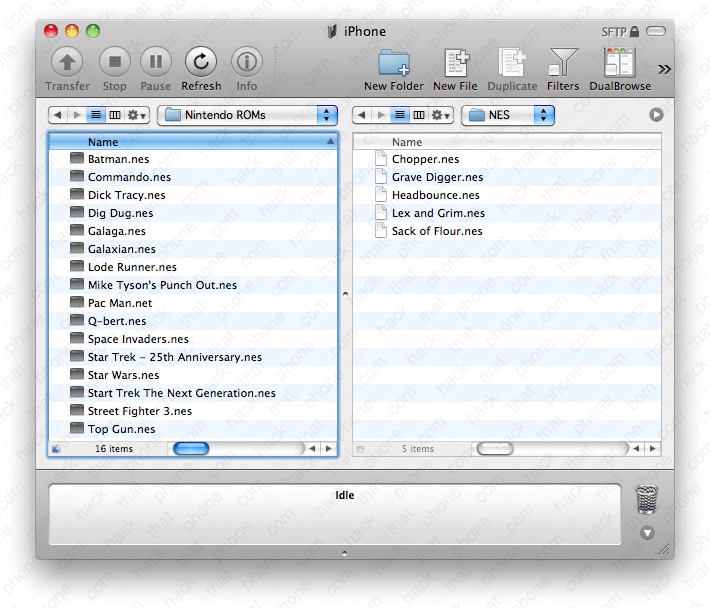Click right pane Name column header
The image size is (710, 608).
pyautogui.click(x=506, y=142)
